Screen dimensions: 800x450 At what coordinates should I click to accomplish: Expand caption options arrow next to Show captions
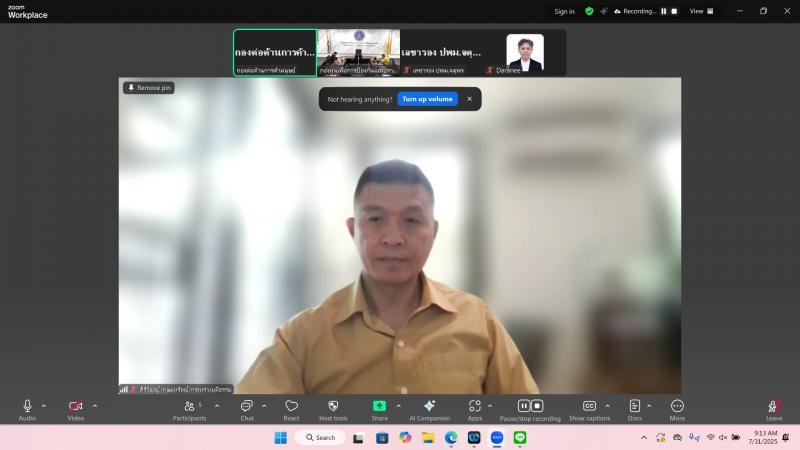coord(608,406)
